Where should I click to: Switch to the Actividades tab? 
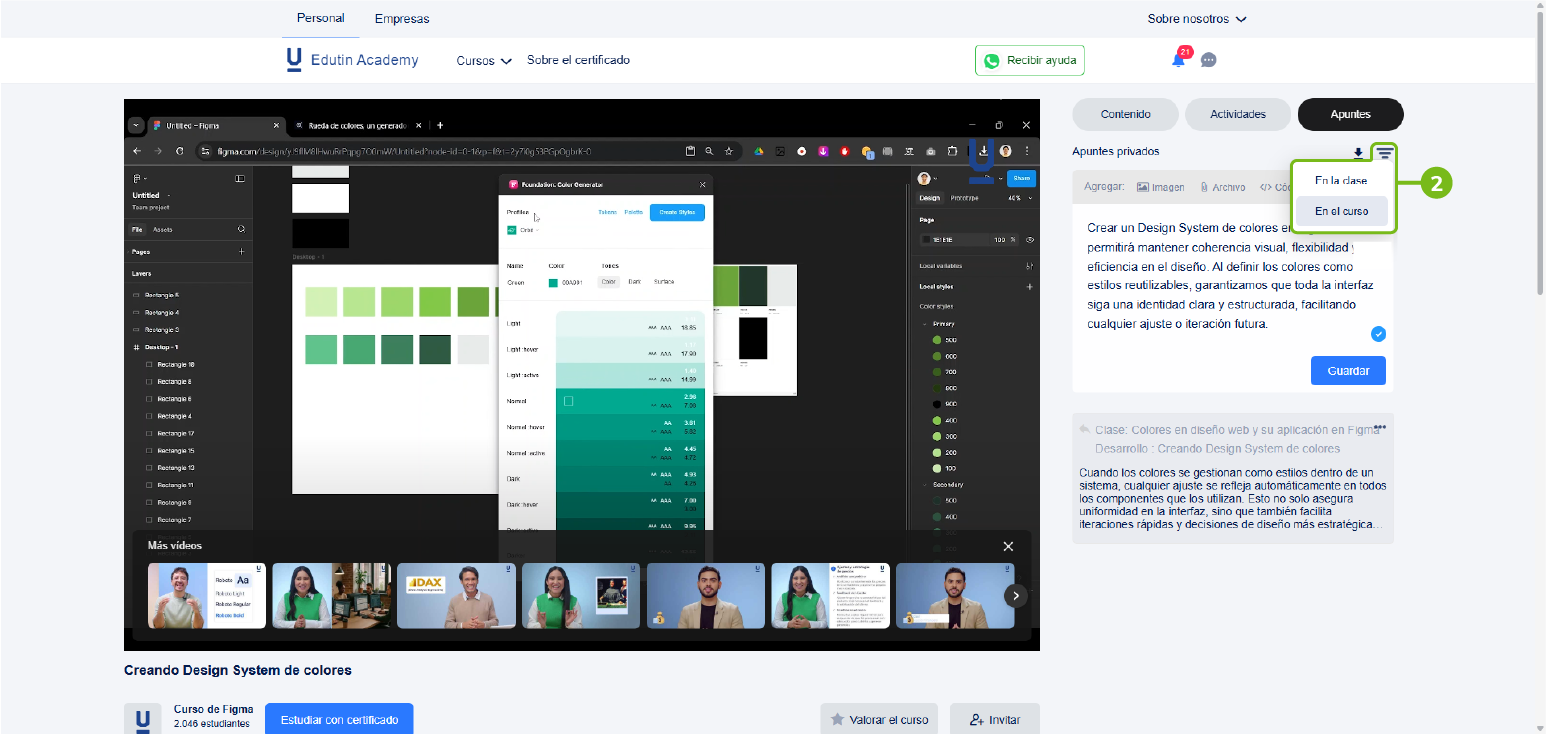1237,114
